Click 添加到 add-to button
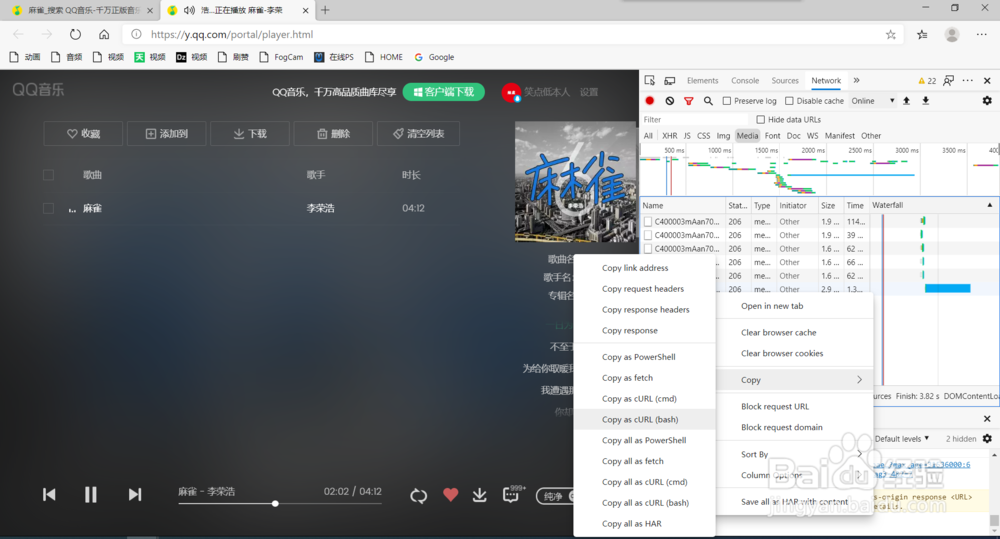The image size is (1000, 539). point(166,133)
